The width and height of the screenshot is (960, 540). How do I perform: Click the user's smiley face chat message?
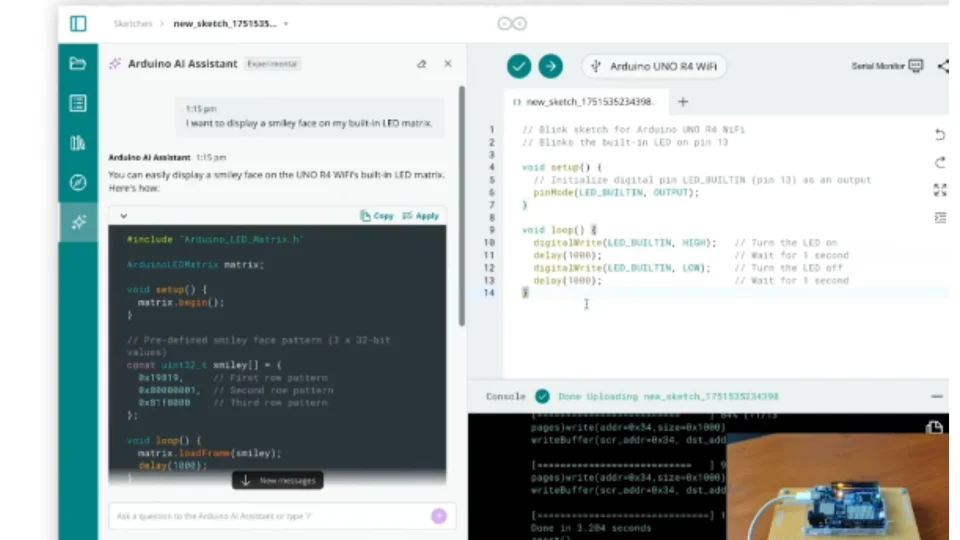click(309, 116)
